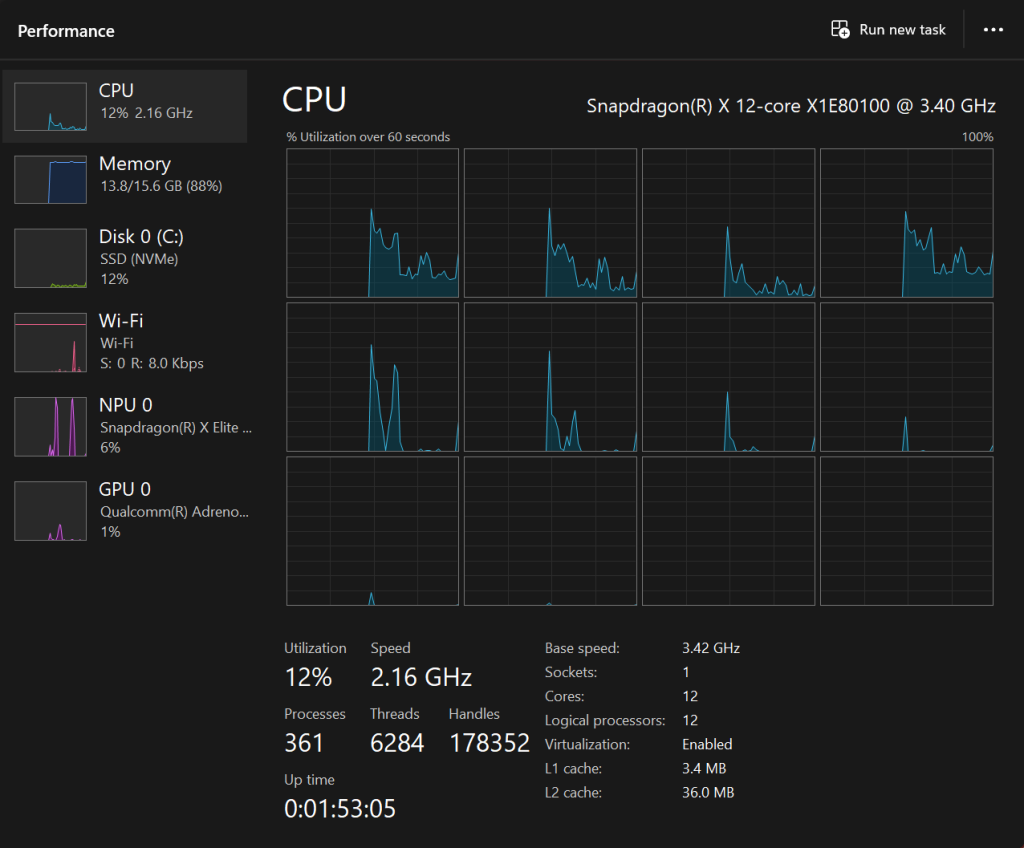Click the Run new task icon

840,30
